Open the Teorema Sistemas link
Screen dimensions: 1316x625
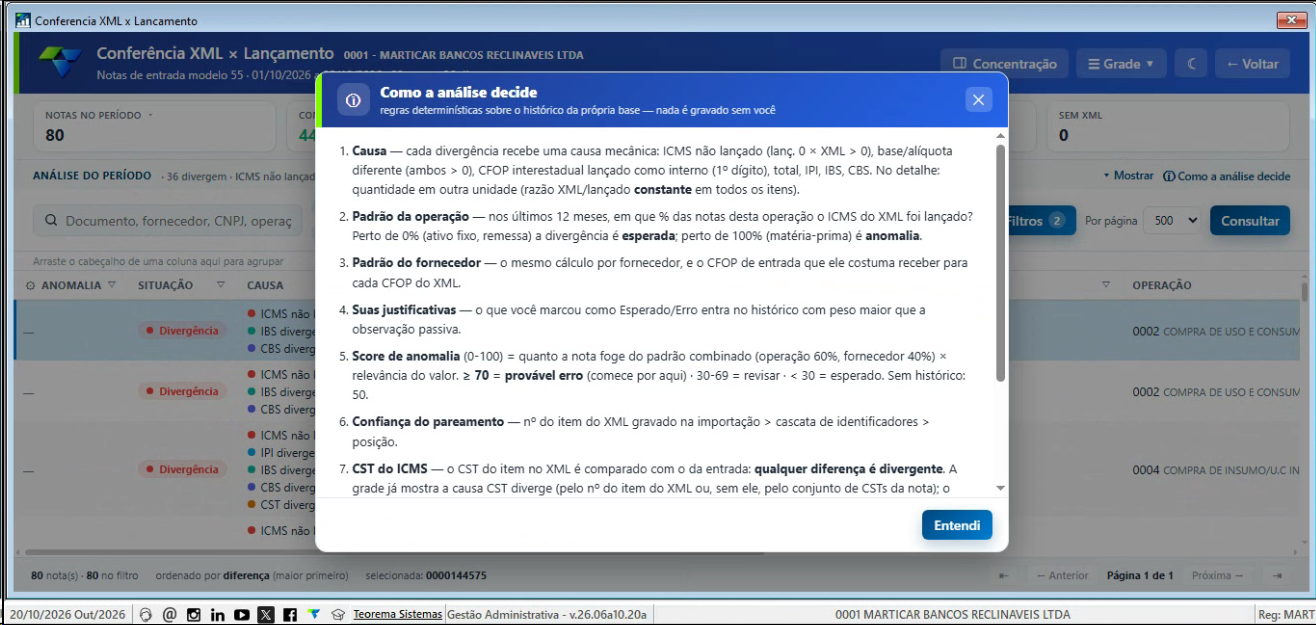397,614
